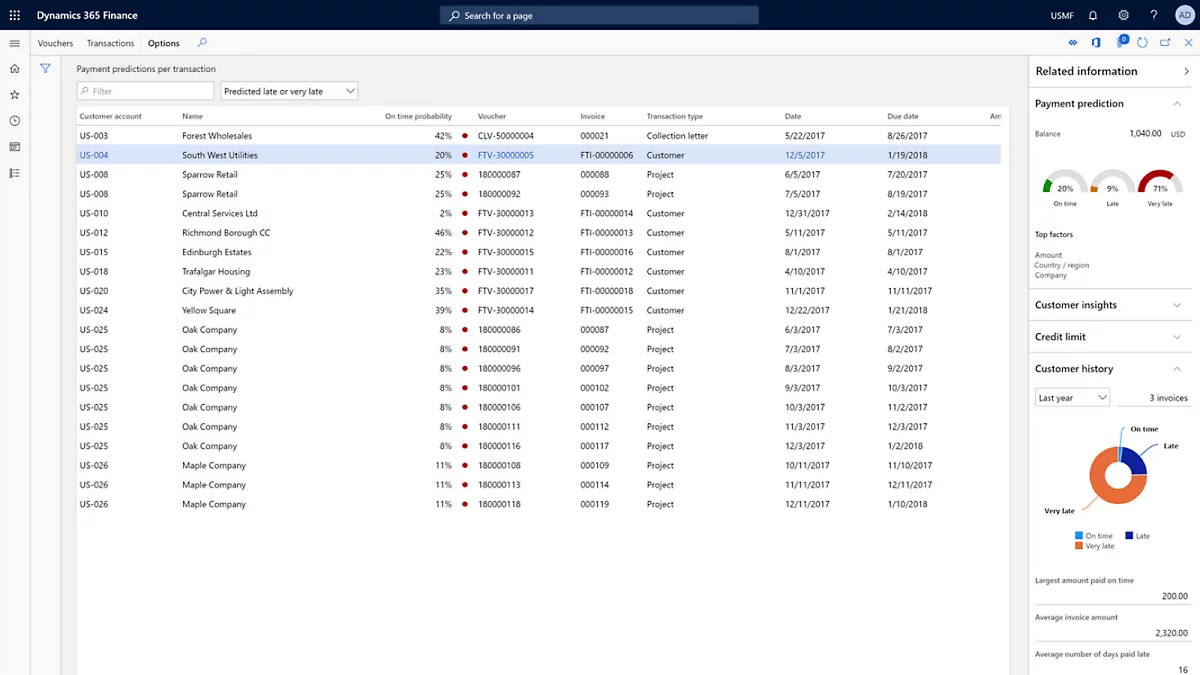Sort by Customer account column header

point(111,117)
